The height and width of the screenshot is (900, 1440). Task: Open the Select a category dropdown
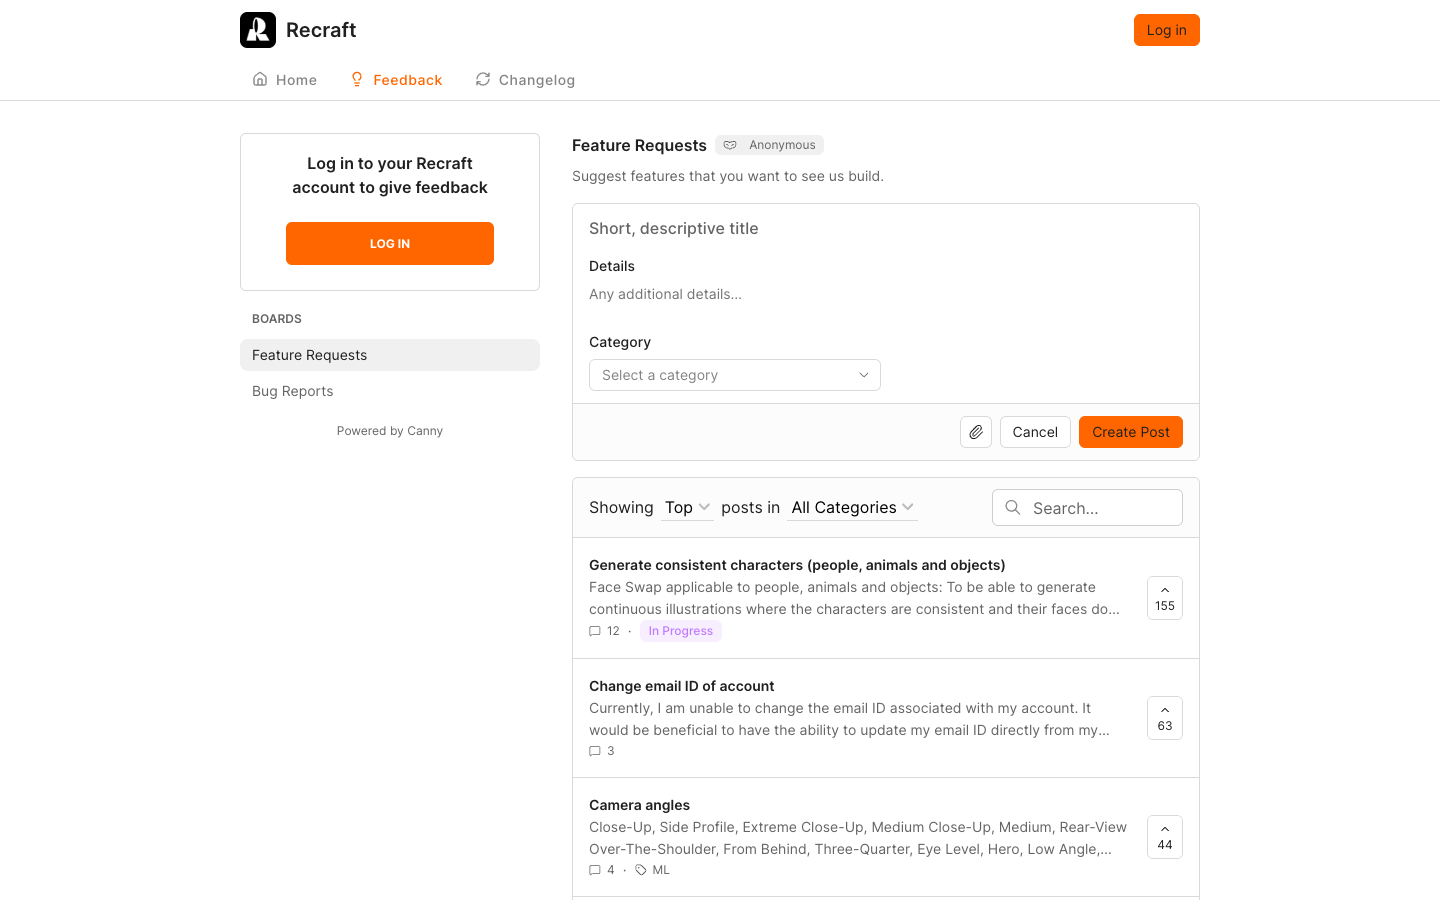(x=735, y=375)
